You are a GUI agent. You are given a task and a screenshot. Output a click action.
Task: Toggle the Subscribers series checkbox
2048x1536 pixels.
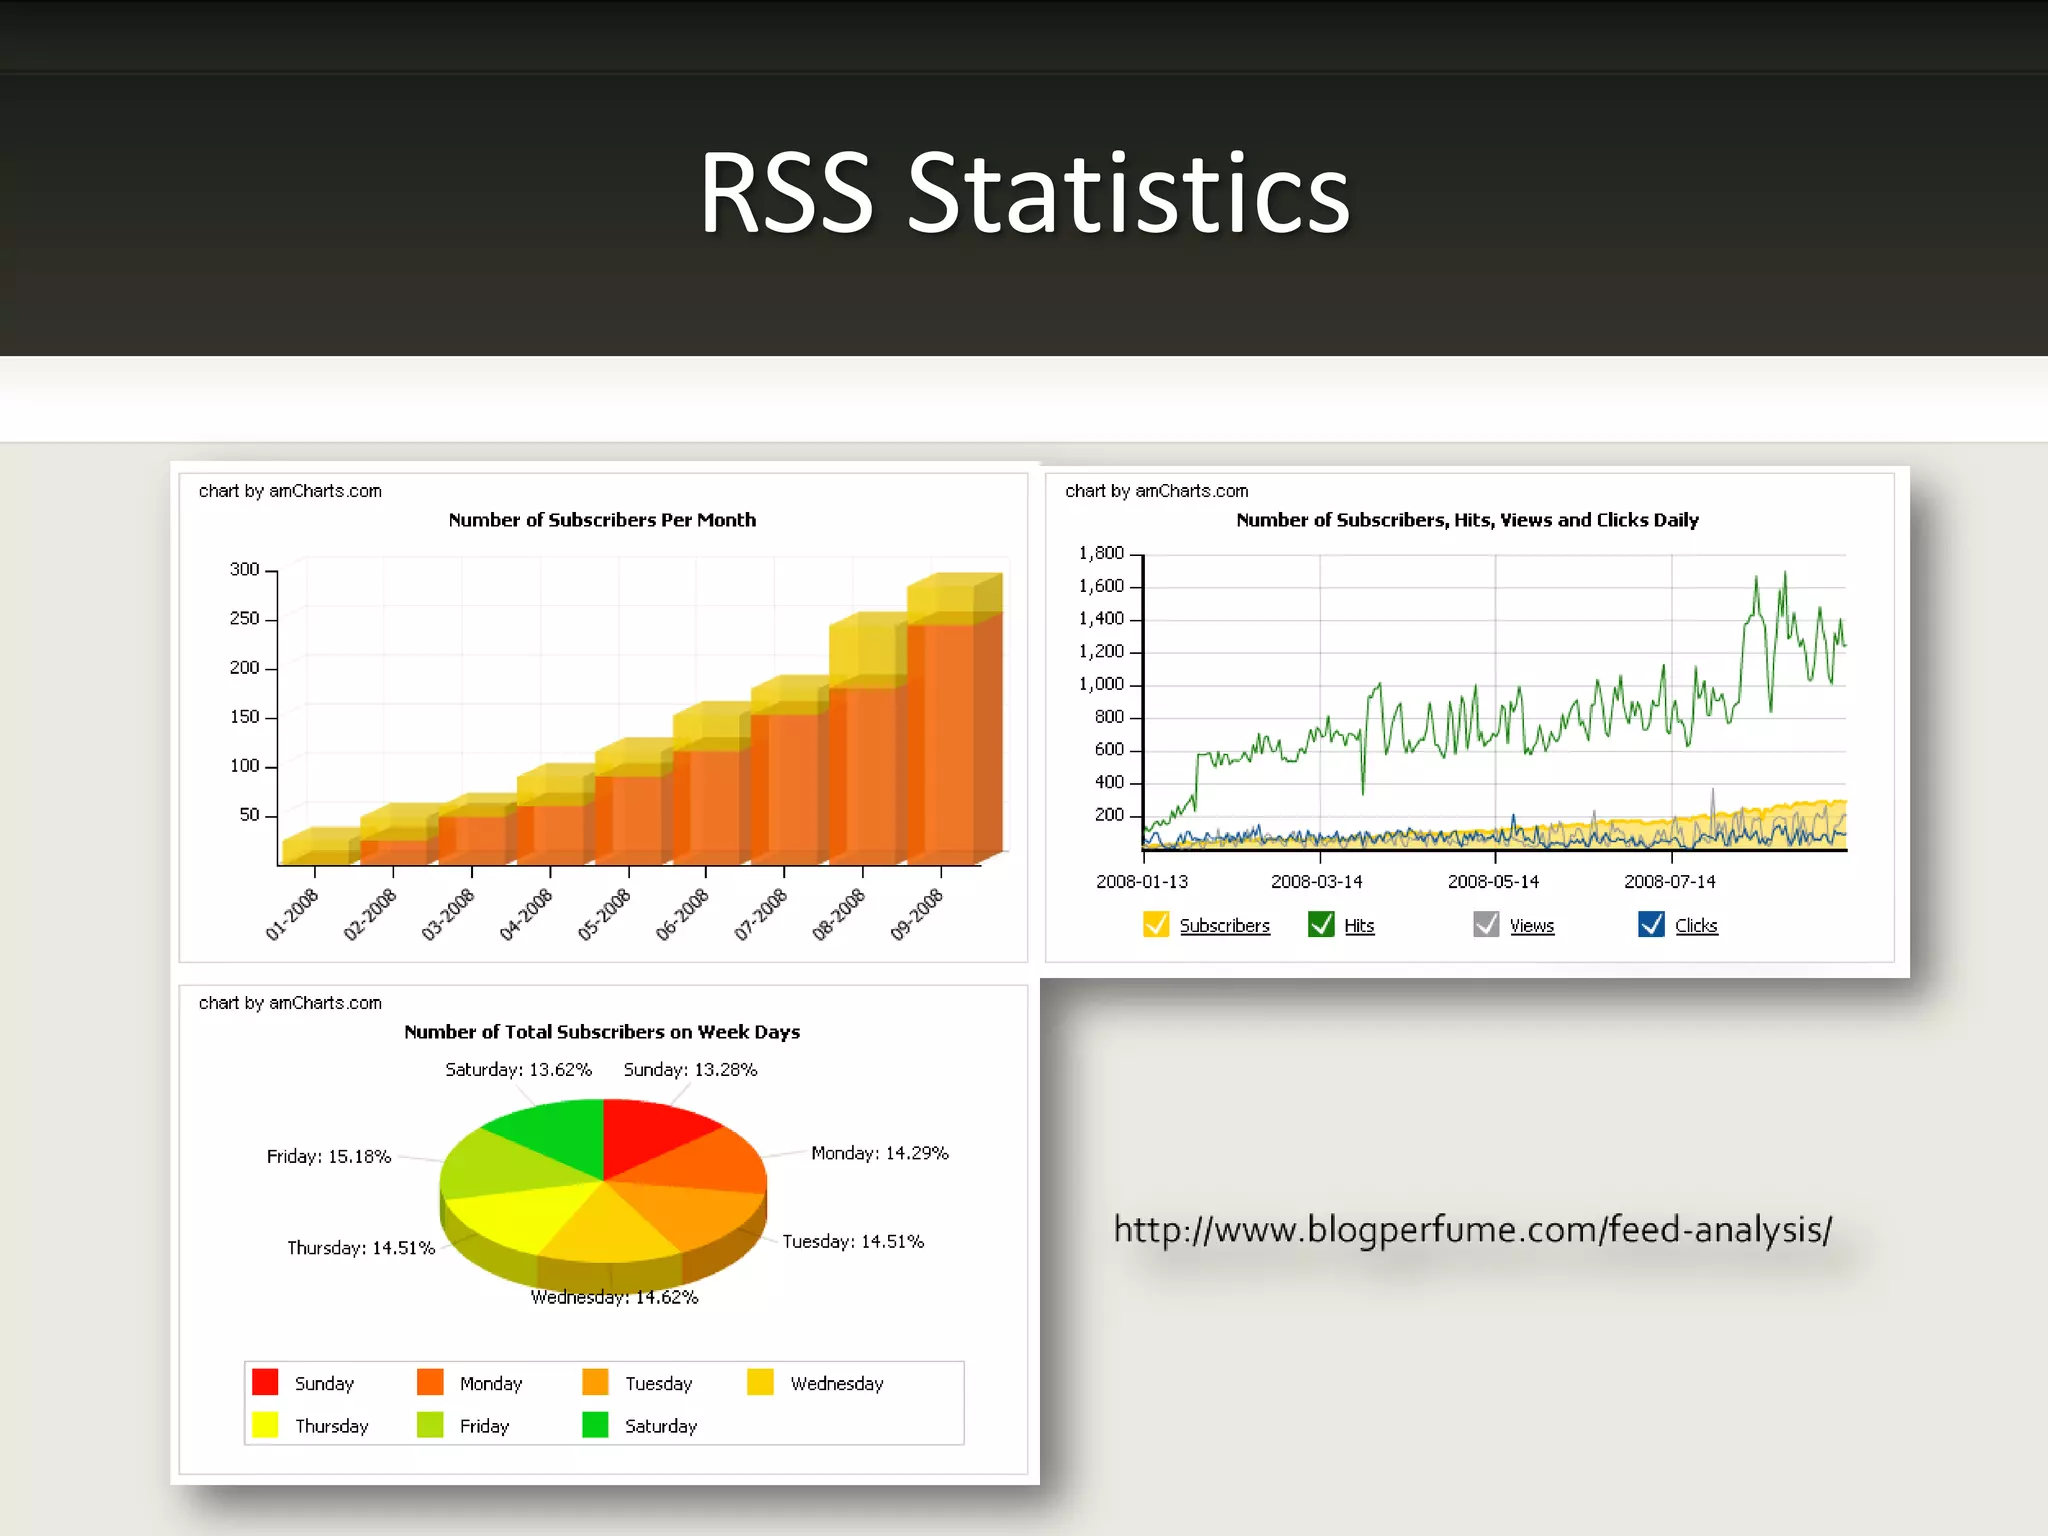pos(1155,924)
